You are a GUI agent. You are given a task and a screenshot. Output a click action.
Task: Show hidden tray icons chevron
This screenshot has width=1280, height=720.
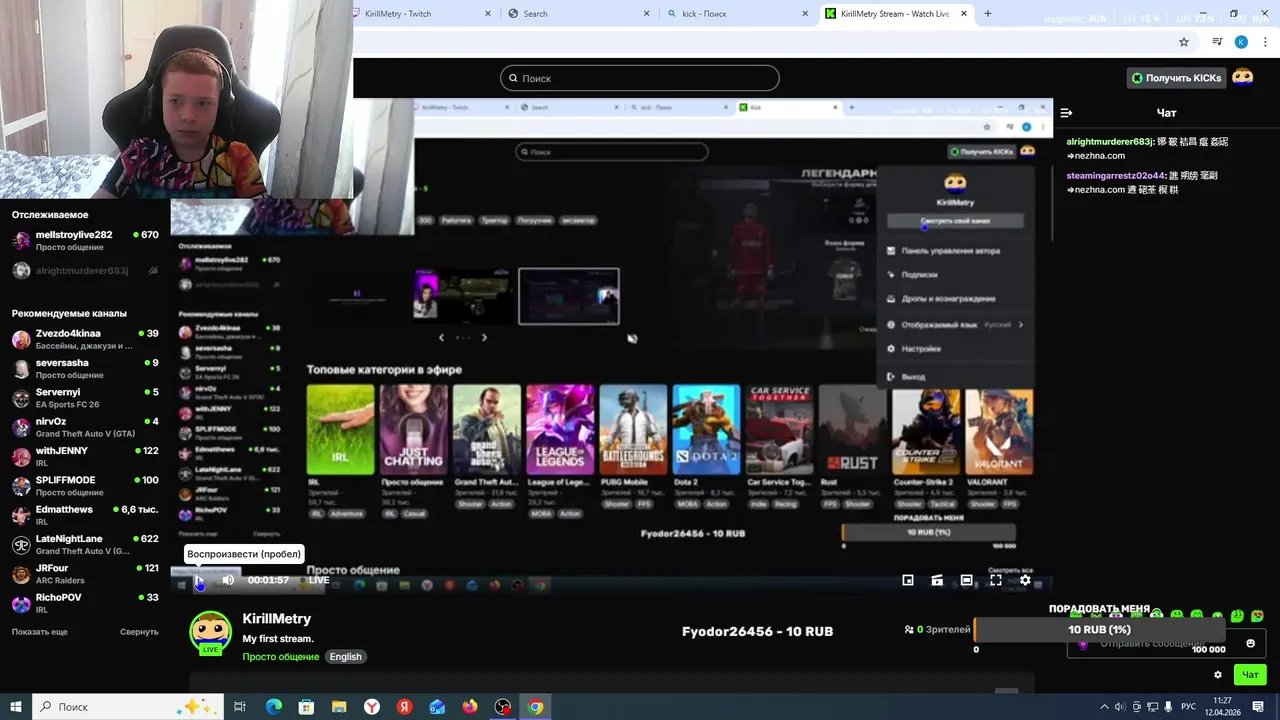click(x=1104, y=707)
